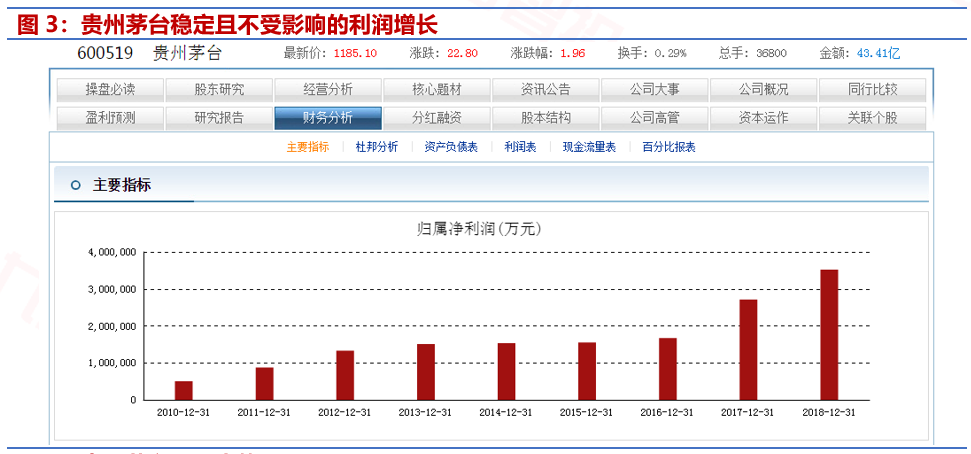Click the 2010-12-31 profit bar

[x=183, y=390]
